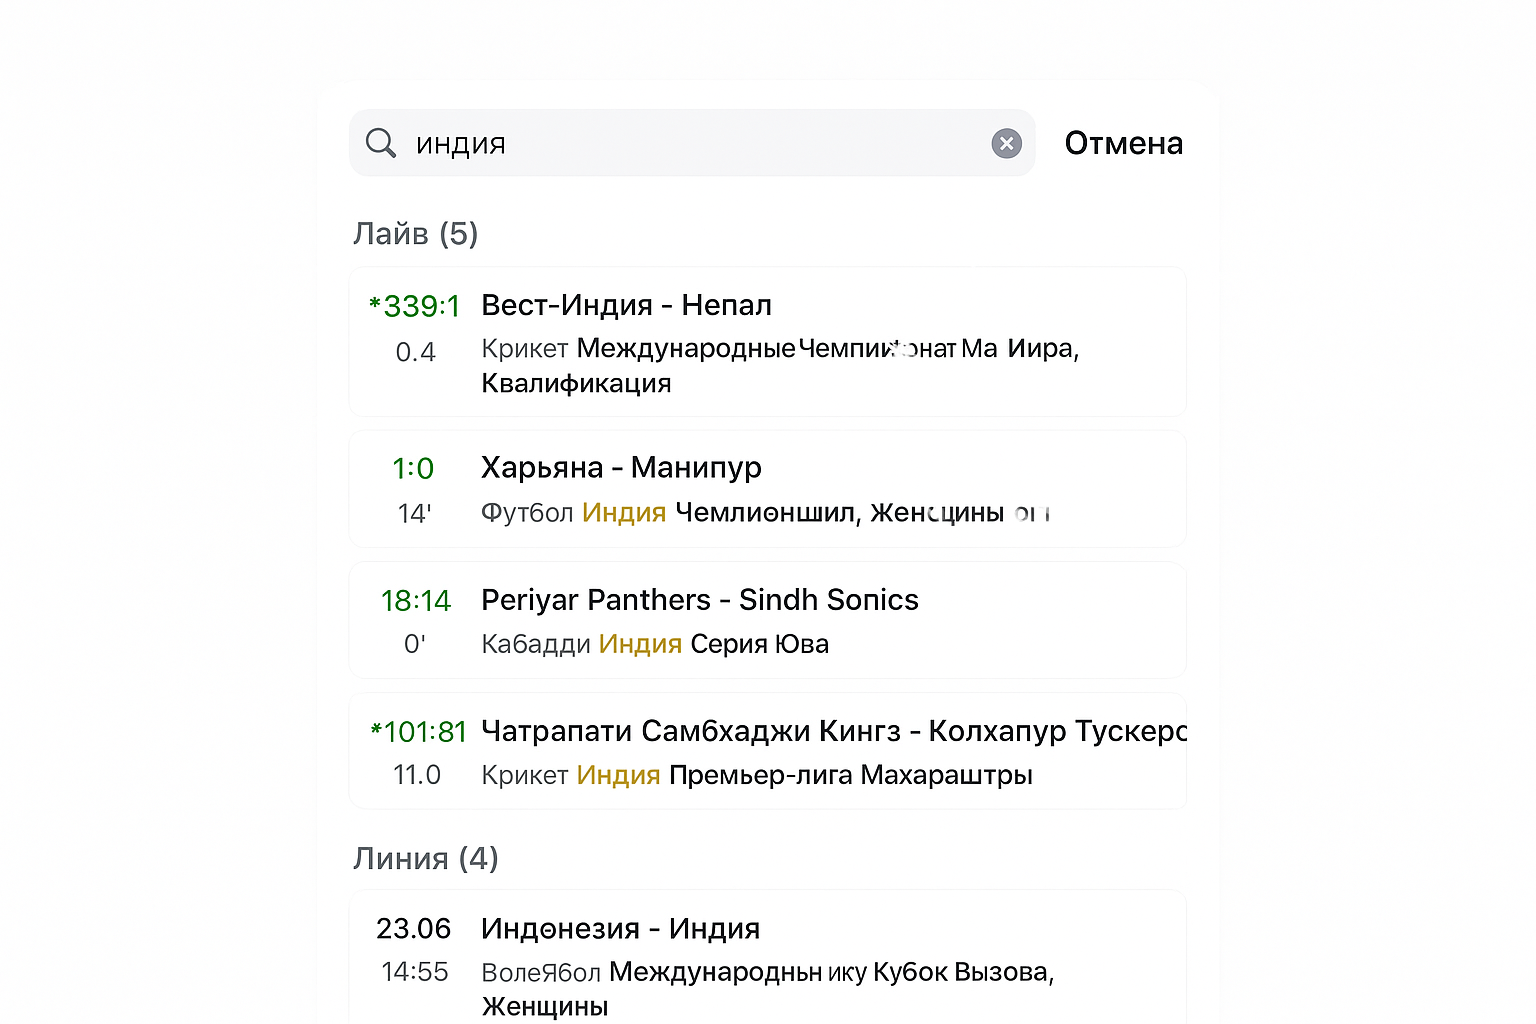Select the Лайв (5) section header

(416, 234)
